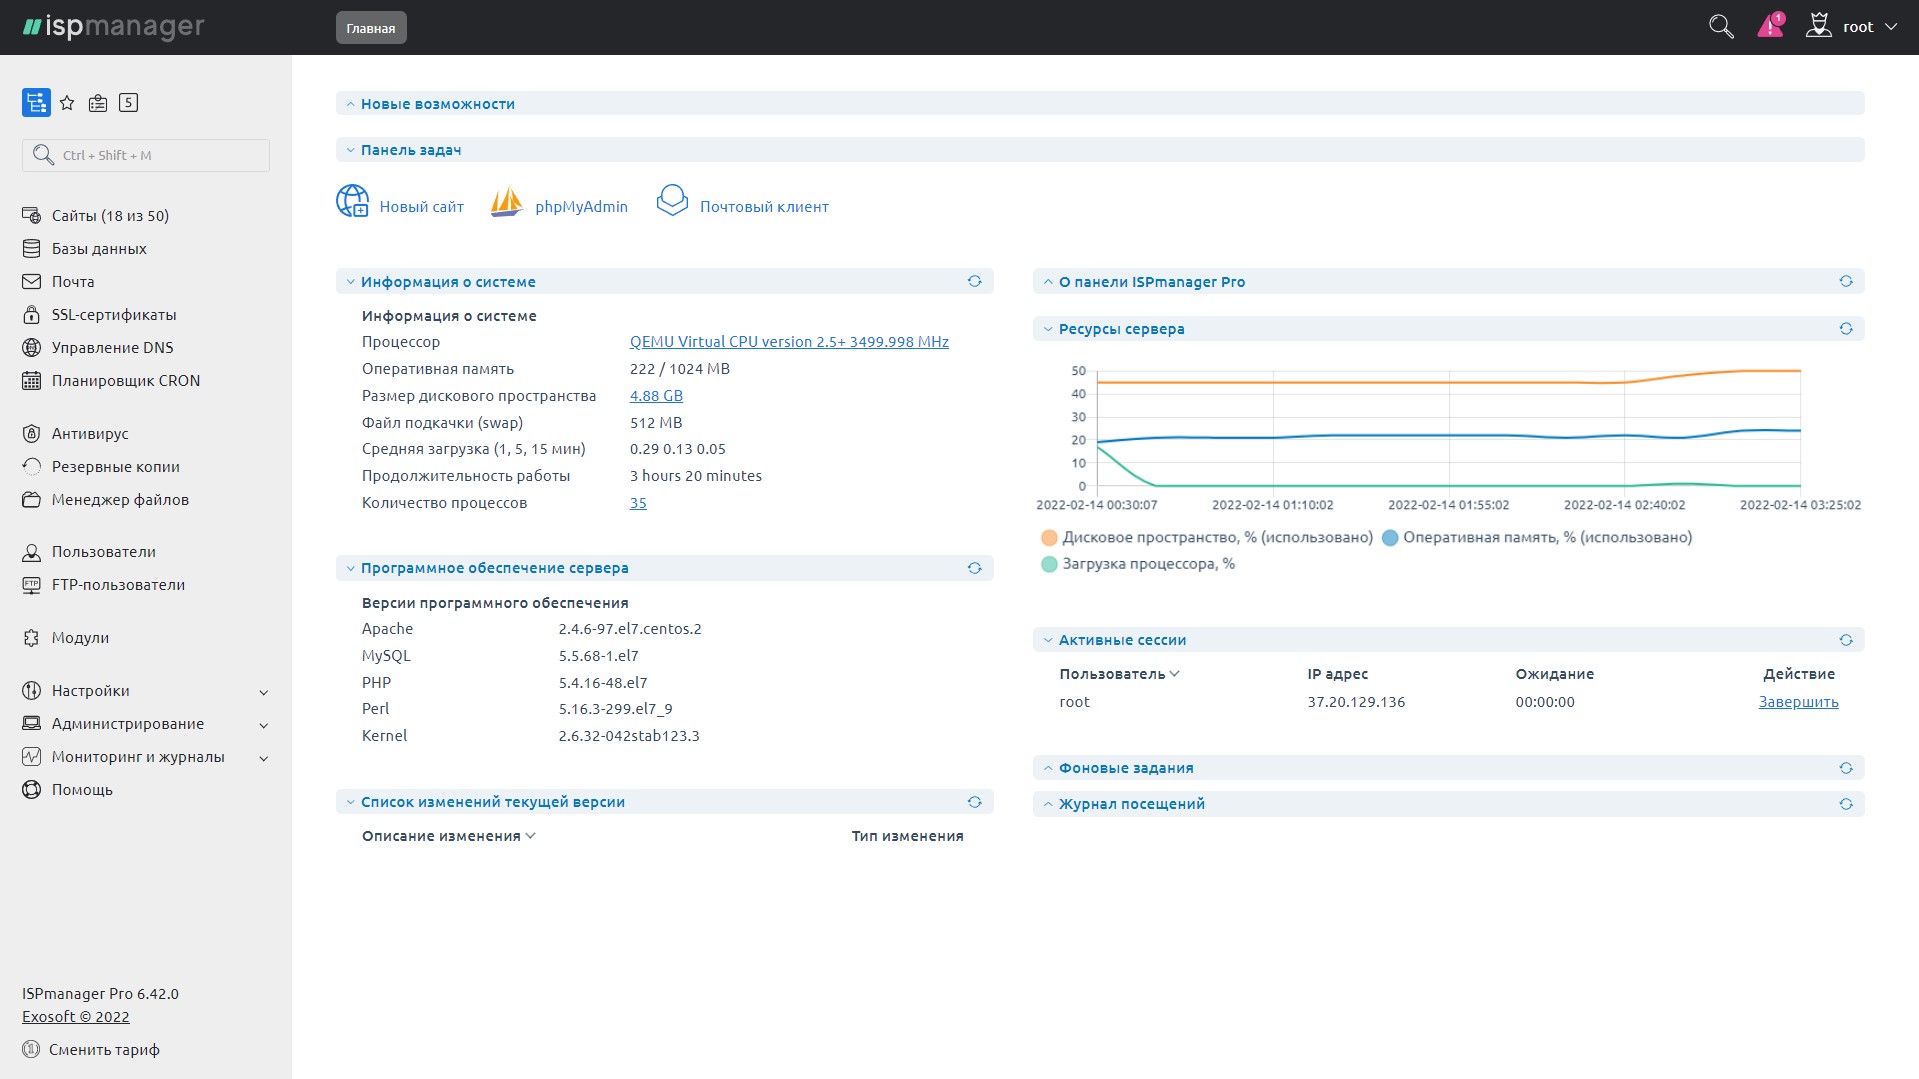Open phpMyAdmin via its sailboat icon
Image resolution: width=1919 pixels, height=1079 pixels.
click(x=506, y=203)
